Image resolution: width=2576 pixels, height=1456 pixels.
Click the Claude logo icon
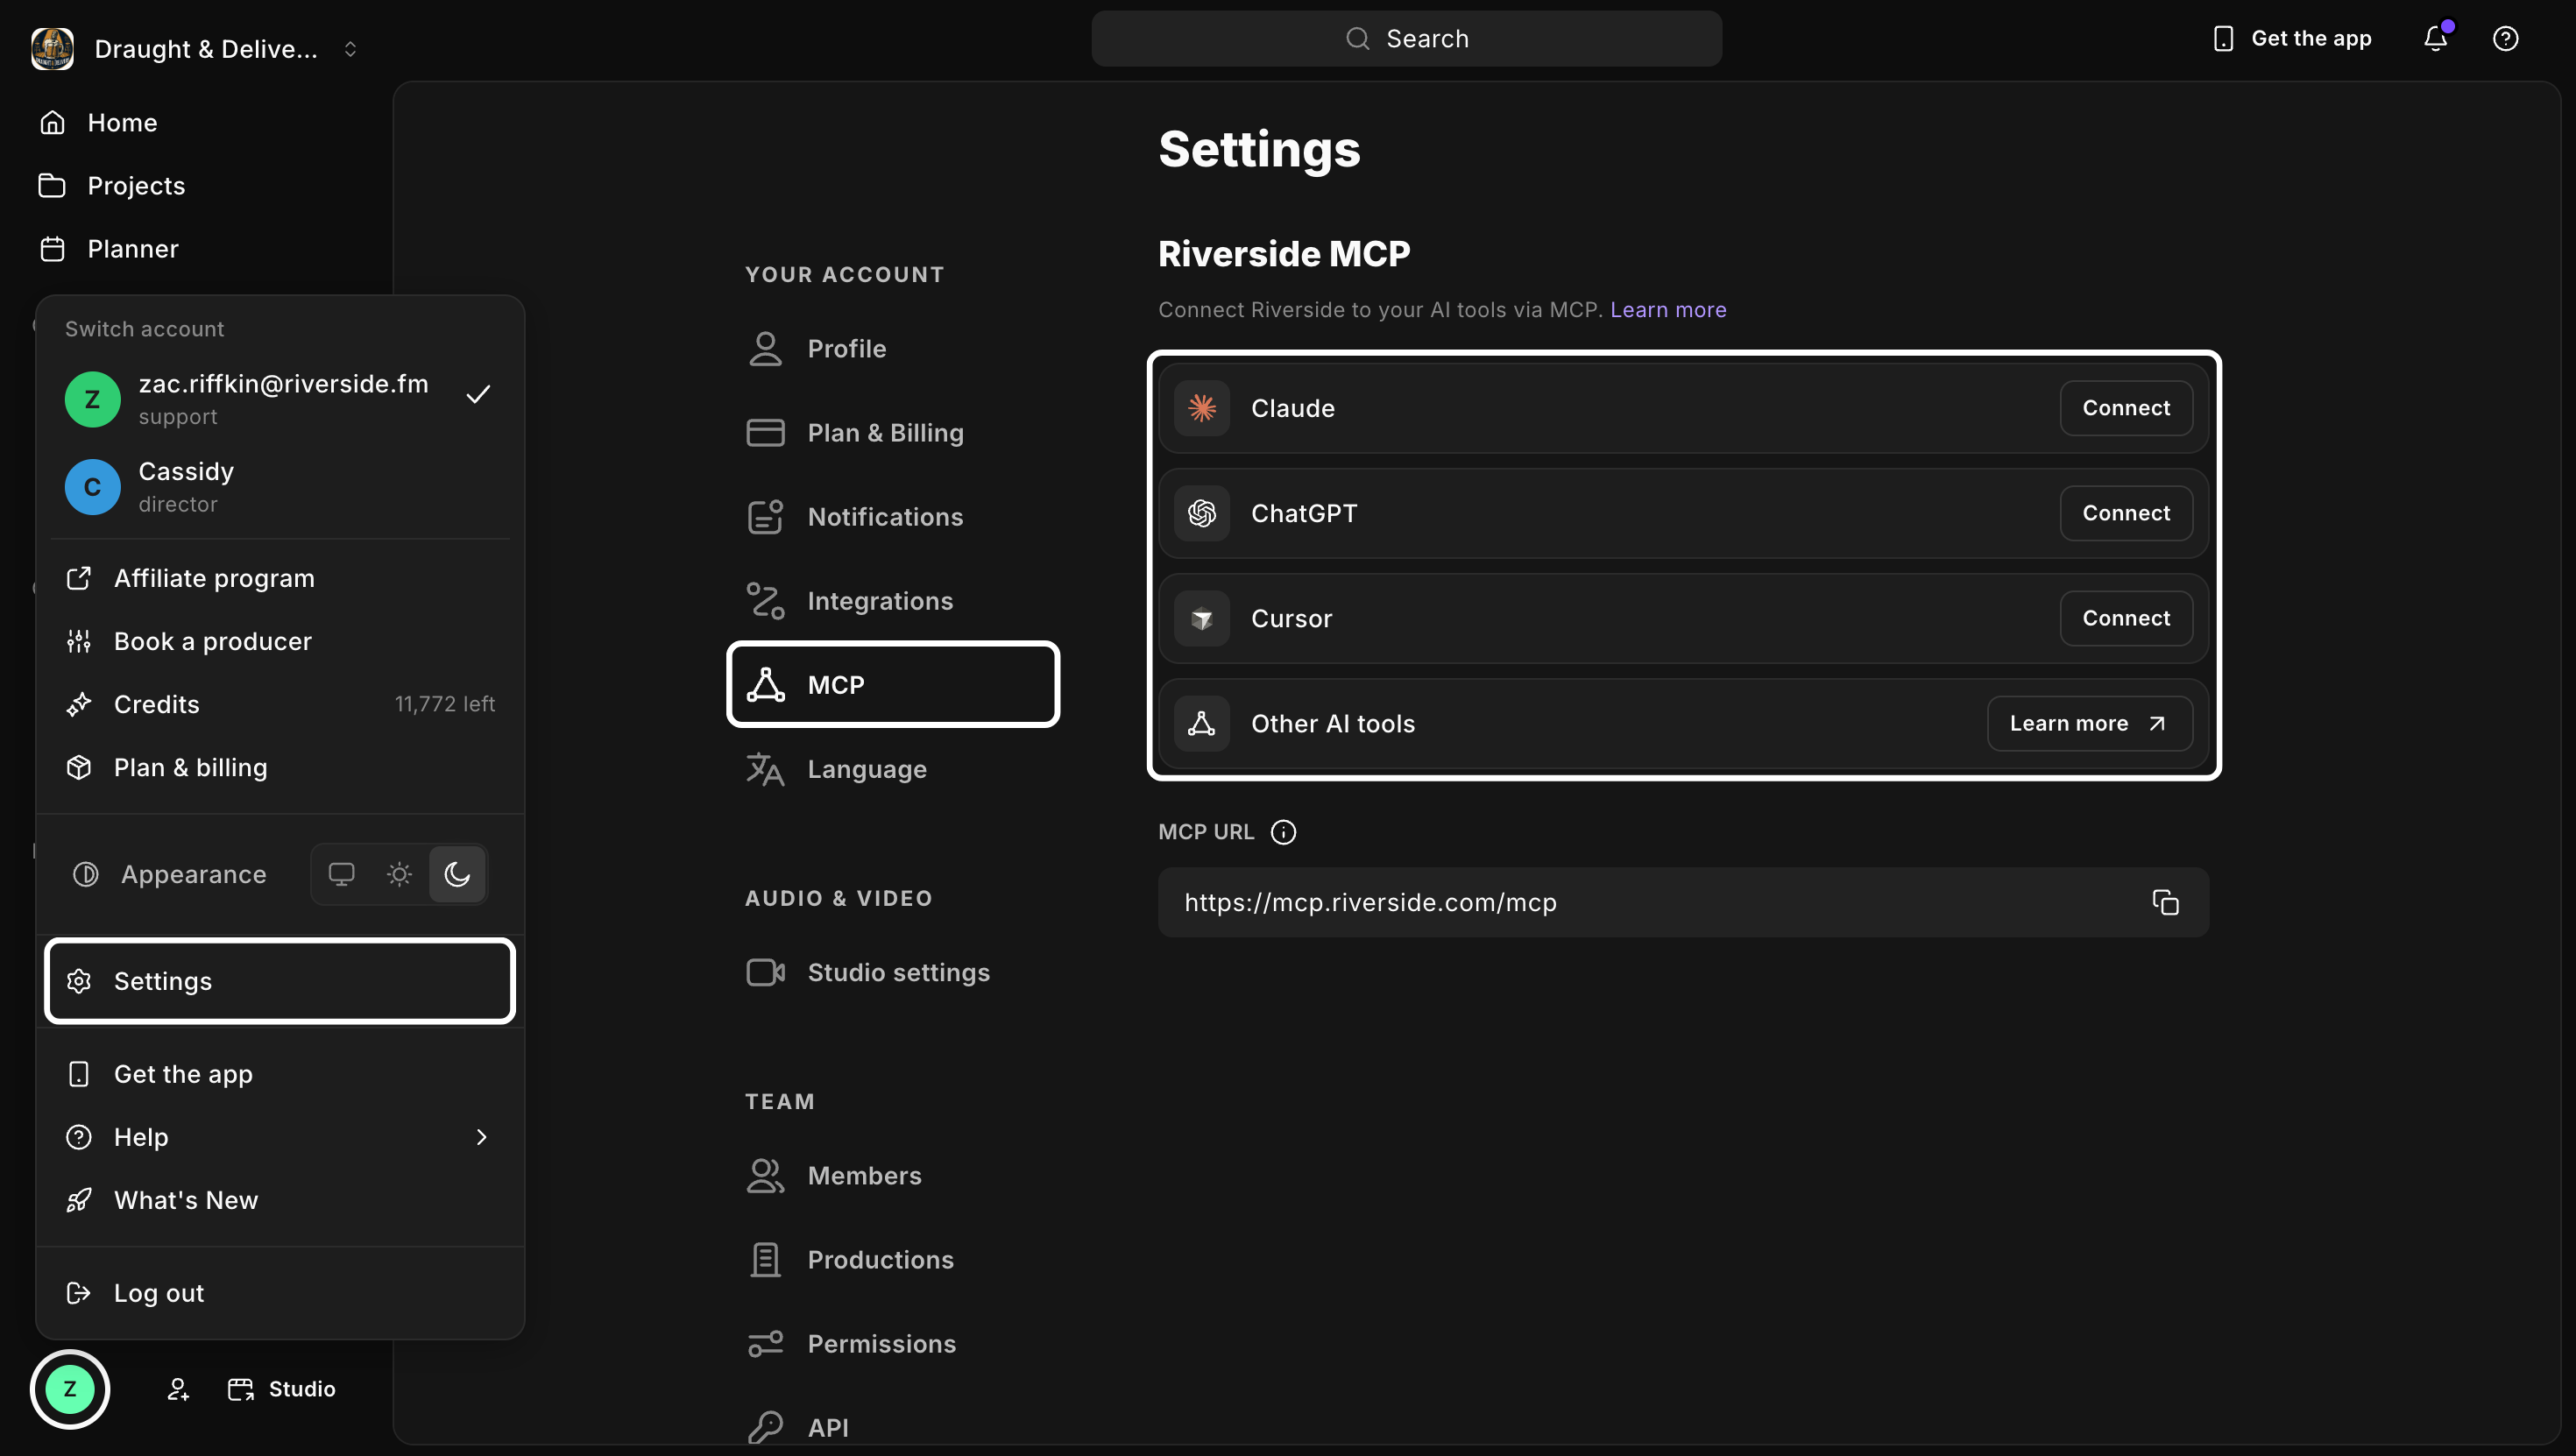(1202, 408)
